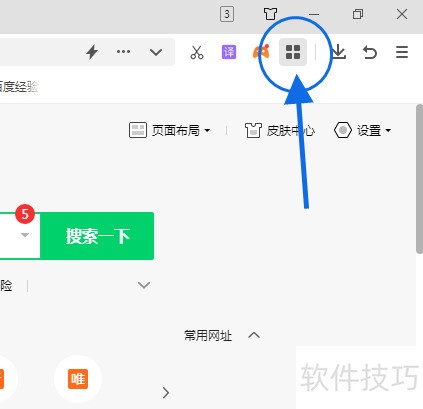Open the extensions grid icon
This screenshot has height=409, width=423.
pos(293,52)
